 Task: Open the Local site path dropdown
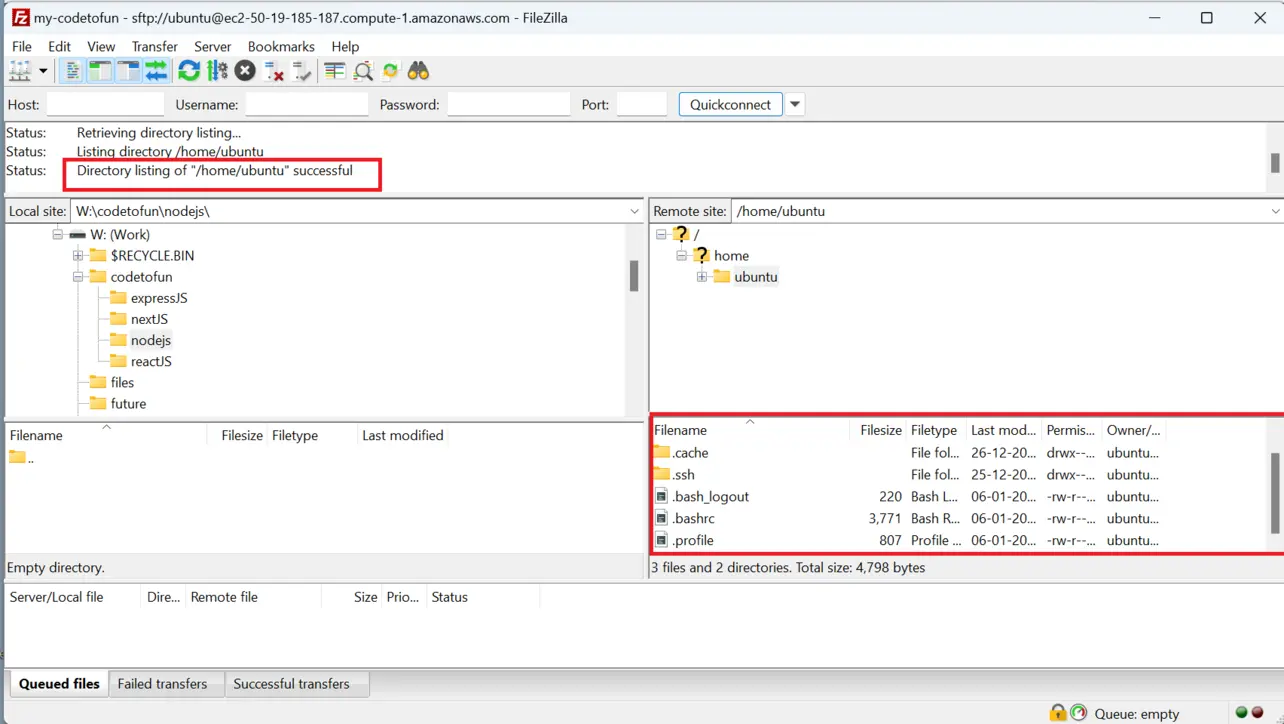point(634,211)
